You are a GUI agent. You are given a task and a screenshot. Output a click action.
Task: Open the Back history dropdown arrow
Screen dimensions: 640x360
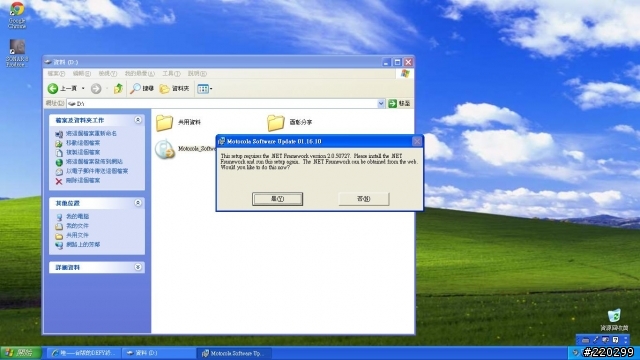pyautogui.click(x=83, y=88)
